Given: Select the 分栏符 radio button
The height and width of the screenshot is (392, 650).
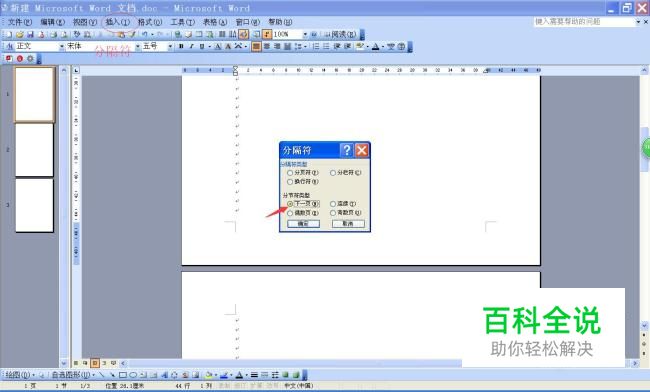Looking at the screenshot, I should click(x=333, y=173).
